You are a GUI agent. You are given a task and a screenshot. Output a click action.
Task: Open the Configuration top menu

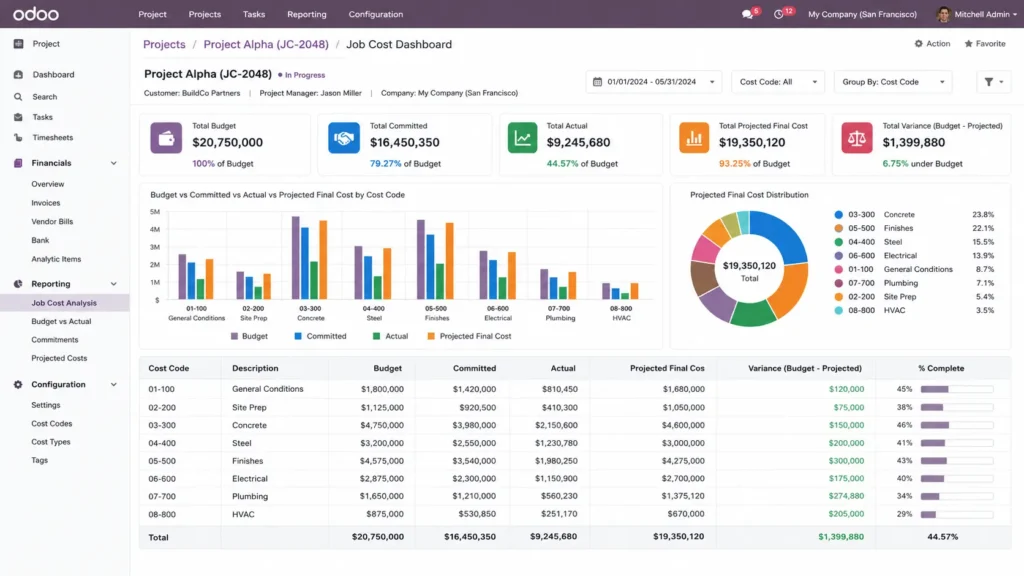376,14
